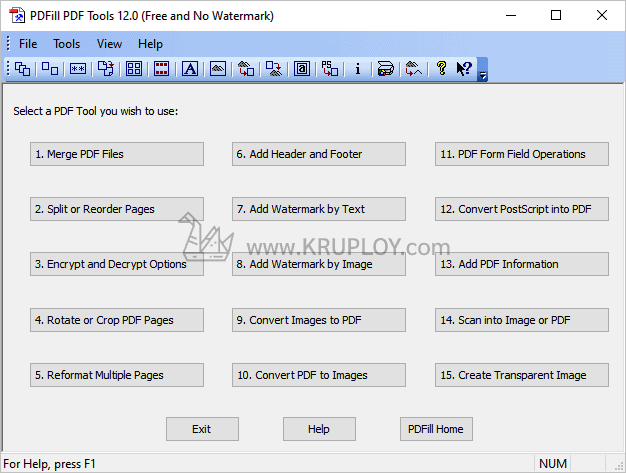Image resolution: width=626 pixels, height=473 pixels.
Task: Click 'For Help, press F1' status text
Action: click(x=50, y=464)
